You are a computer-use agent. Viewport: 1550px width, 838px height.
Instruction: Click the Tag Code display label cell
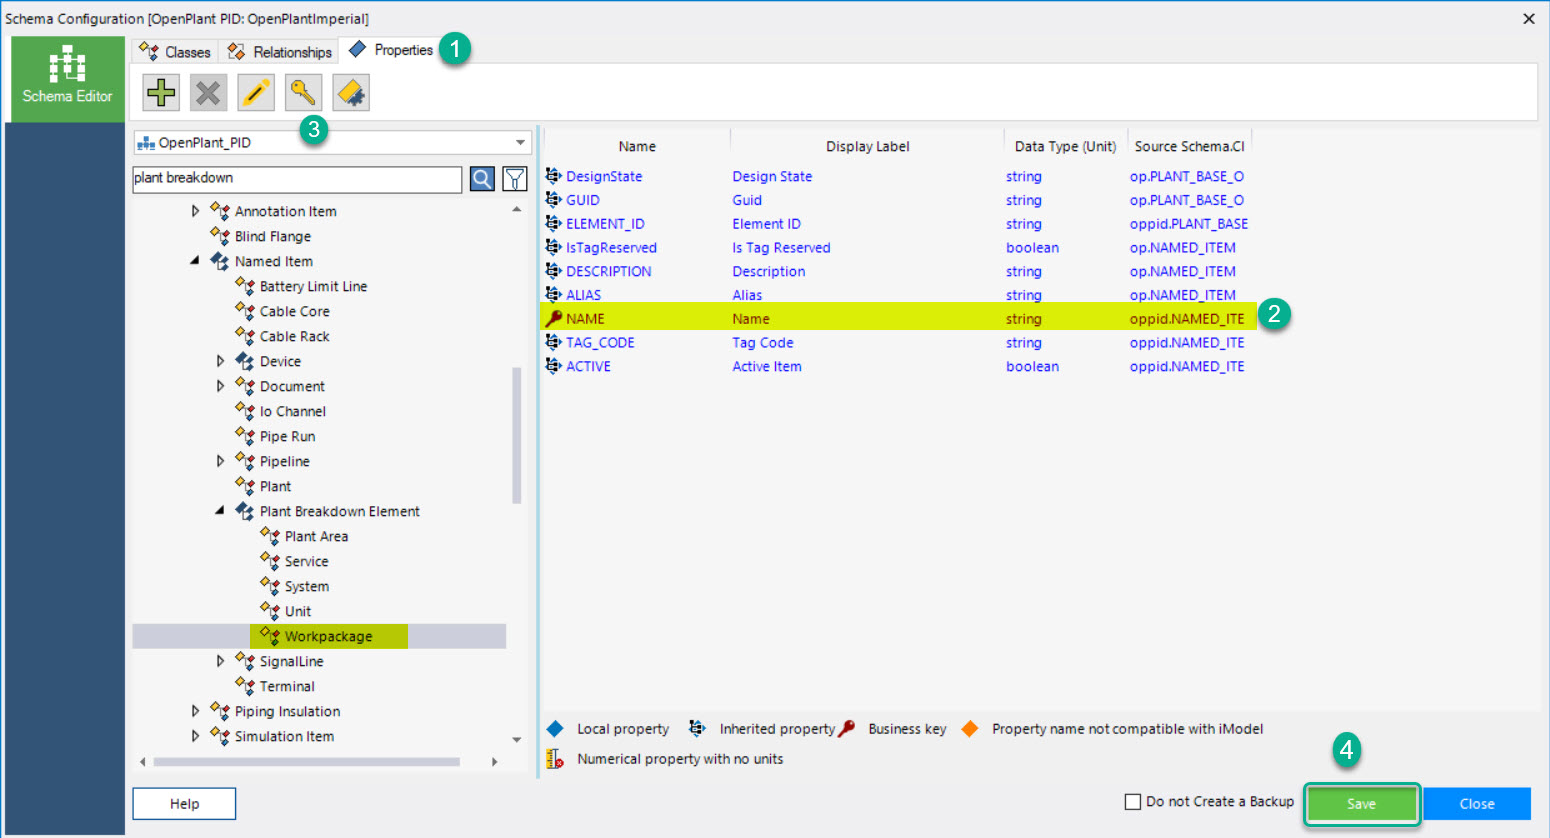coord(762,342)
